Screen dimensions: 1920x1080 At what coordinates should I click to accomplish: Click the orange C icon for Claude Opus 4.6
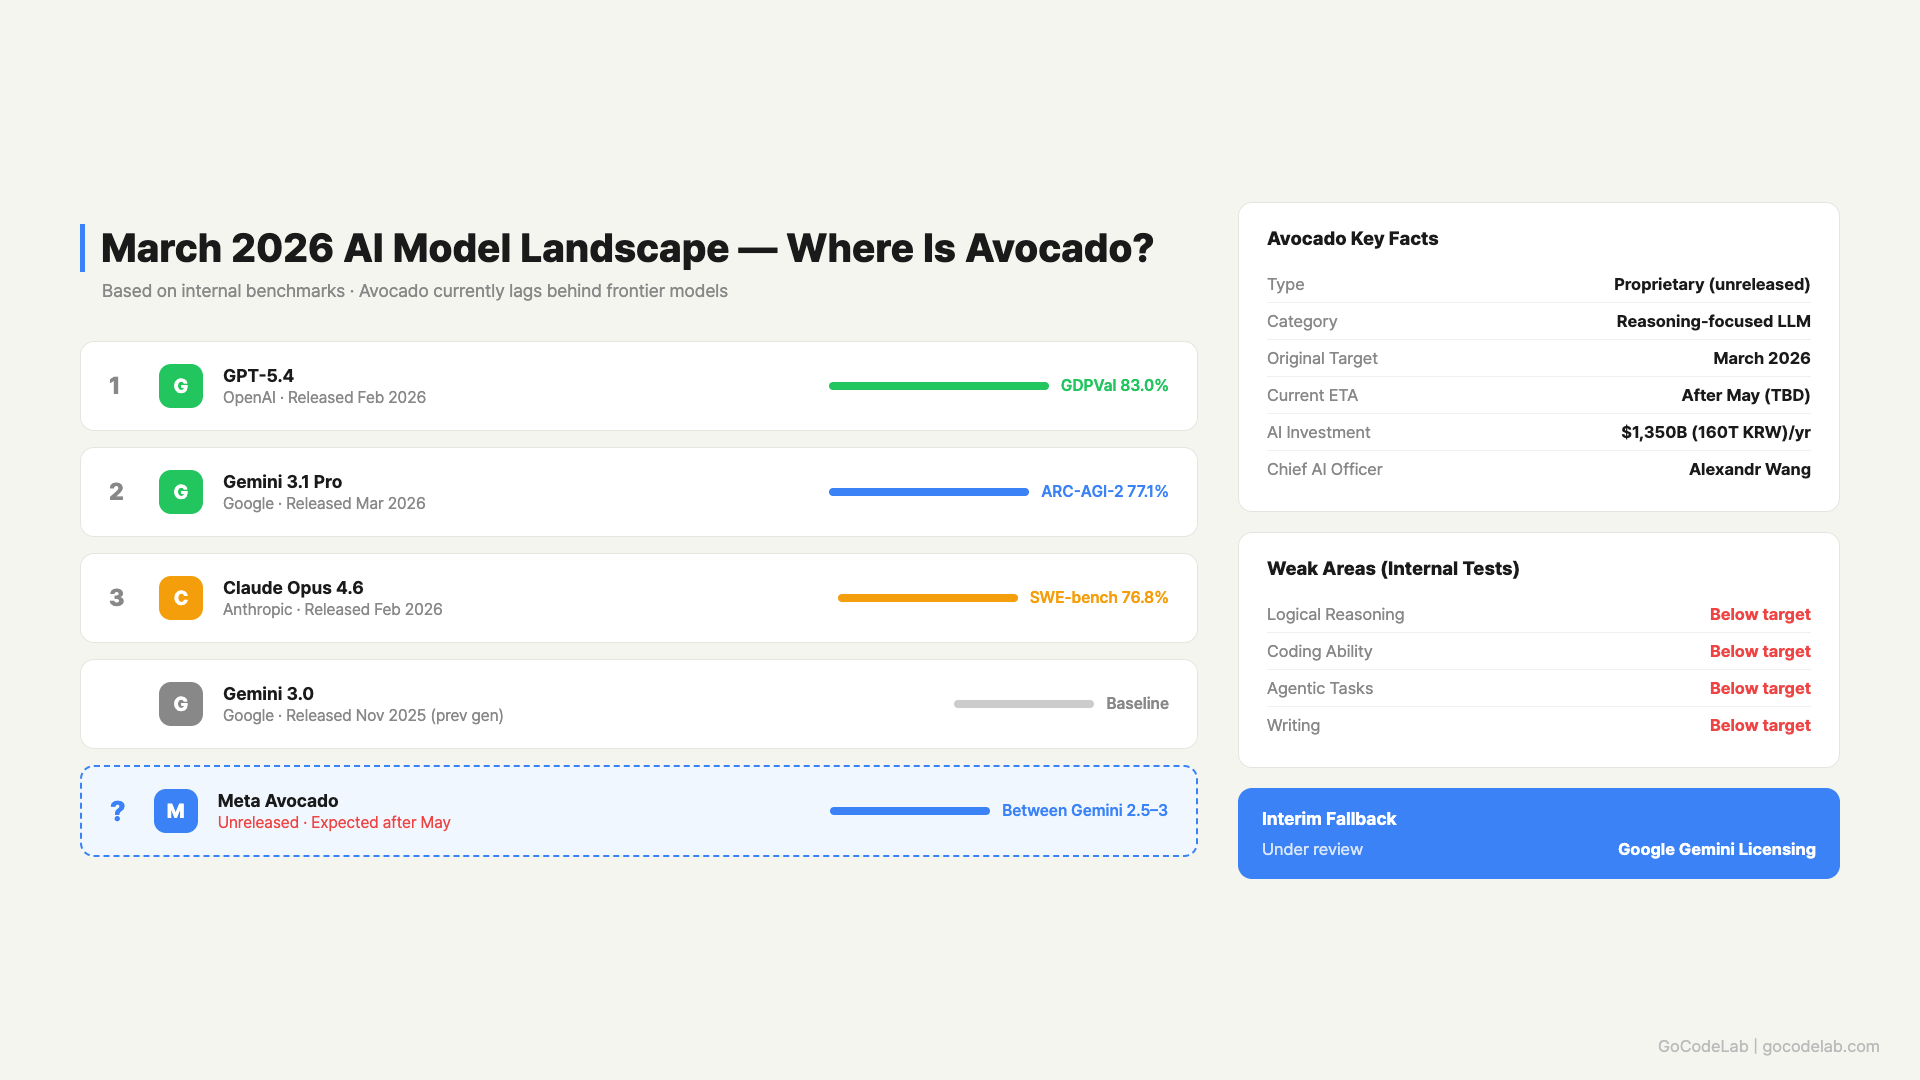coord(181,598)
